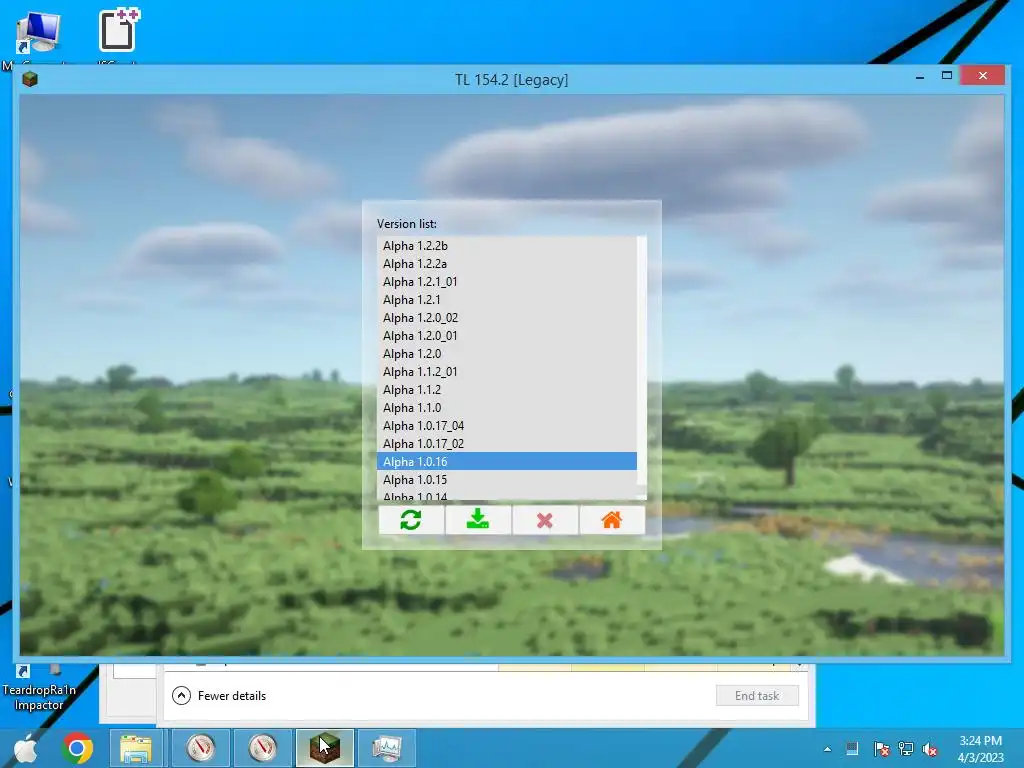Collapse Task Manager with Fewer details
This screenshot has width=1024, height=768.
(x=219, y=696)
